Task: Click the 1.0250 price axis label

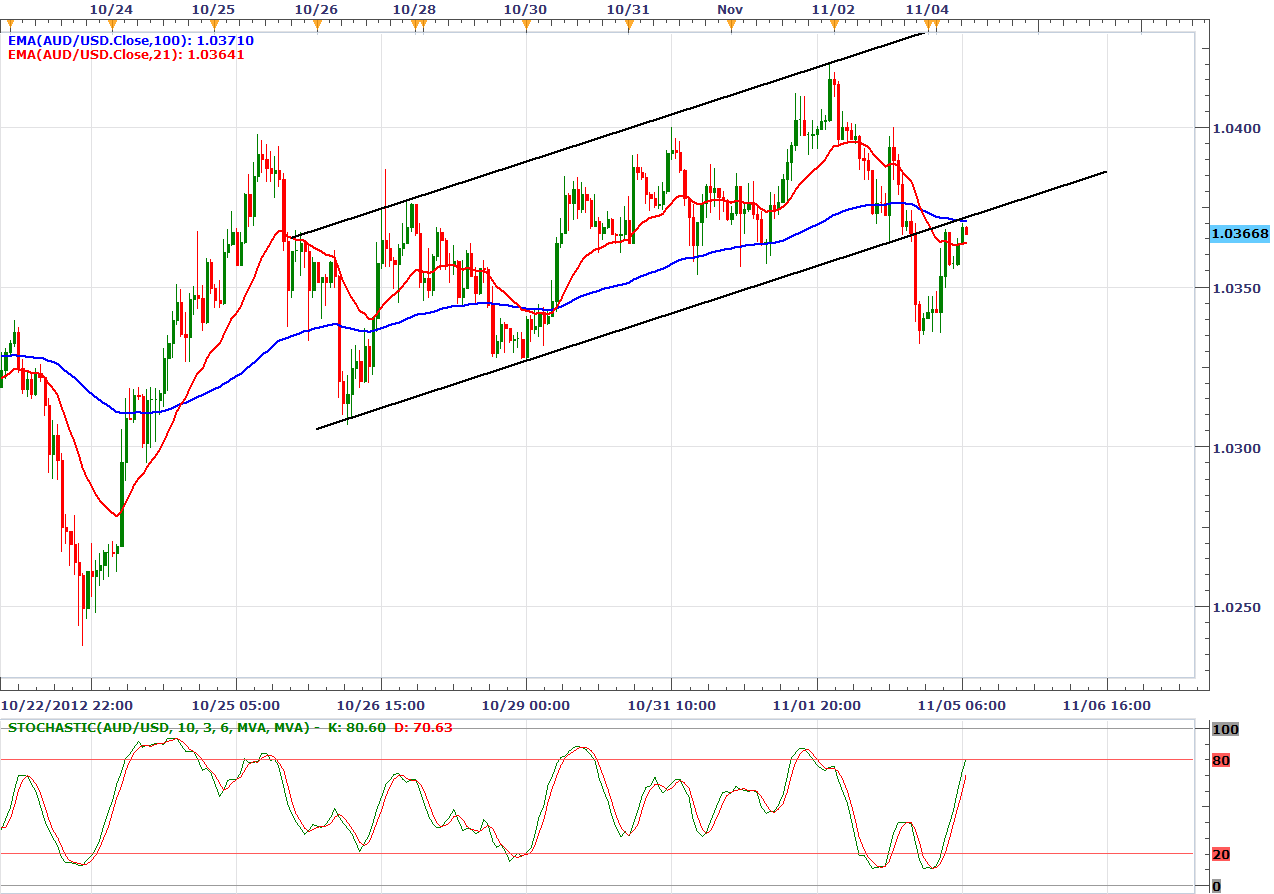Action: click(x=1239, y=607)
